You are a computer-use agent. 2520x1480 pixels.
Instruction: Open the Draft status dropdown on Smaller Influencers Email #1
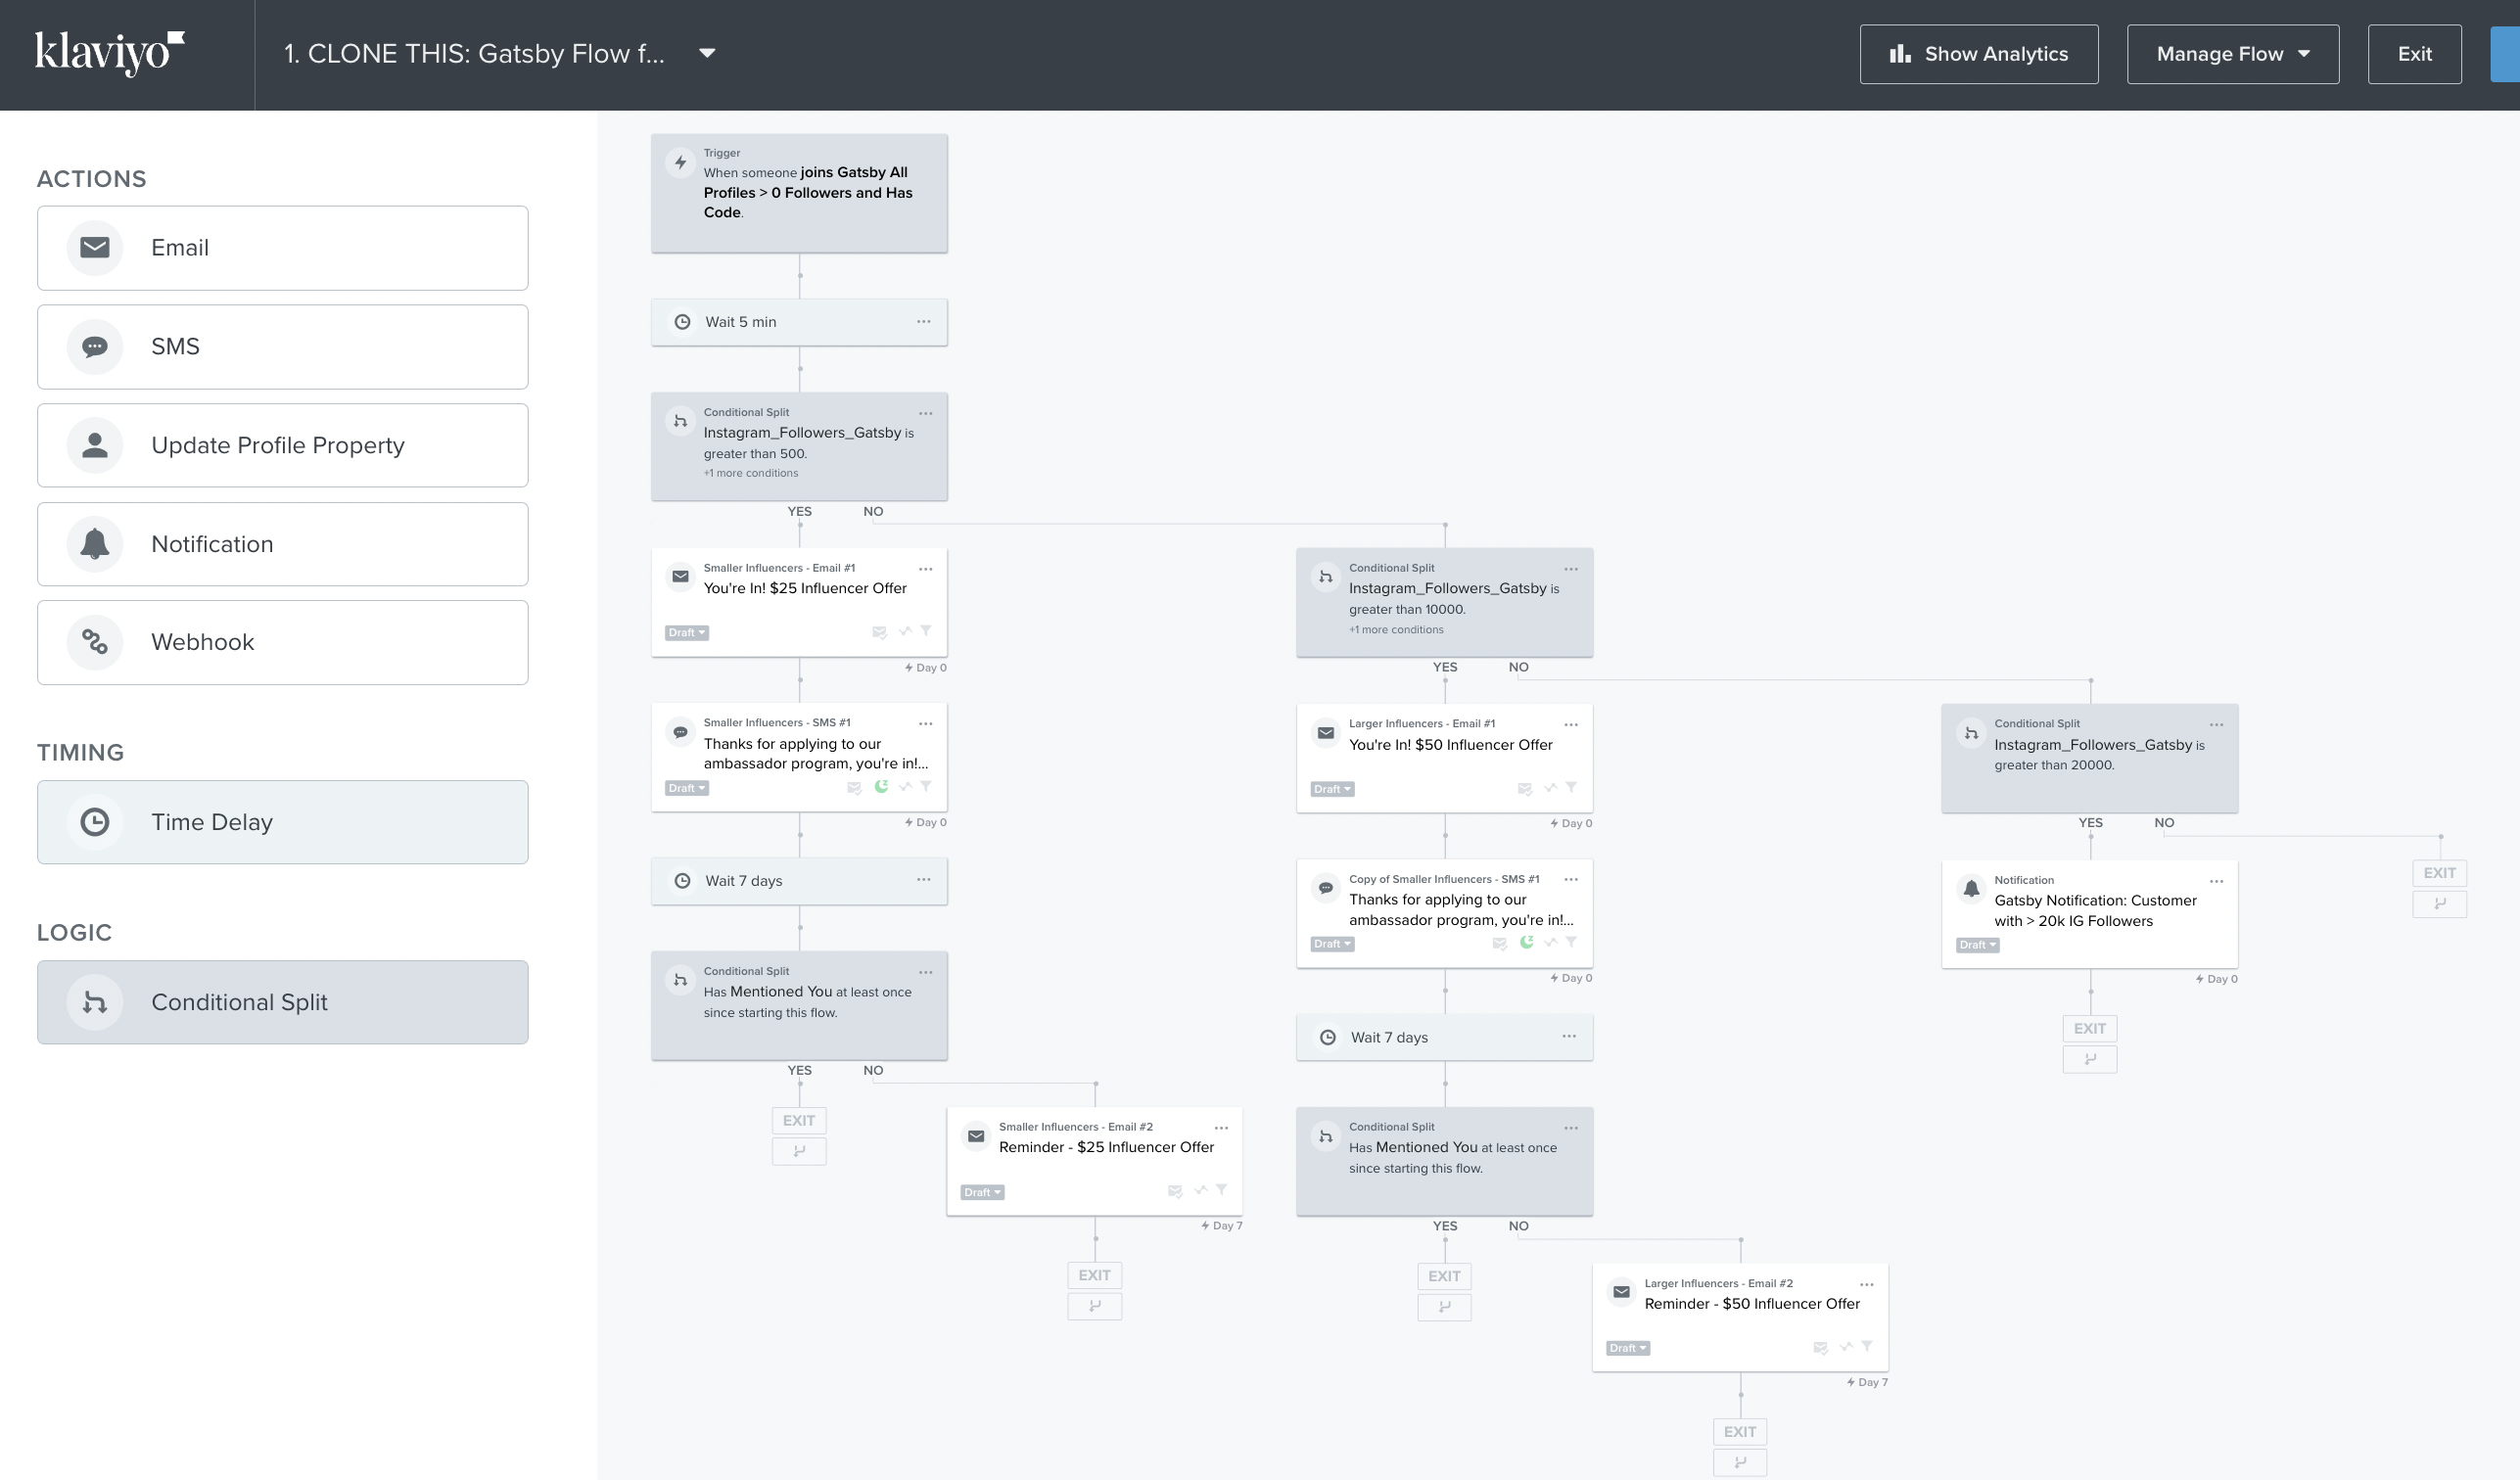(x=687, y=633)
